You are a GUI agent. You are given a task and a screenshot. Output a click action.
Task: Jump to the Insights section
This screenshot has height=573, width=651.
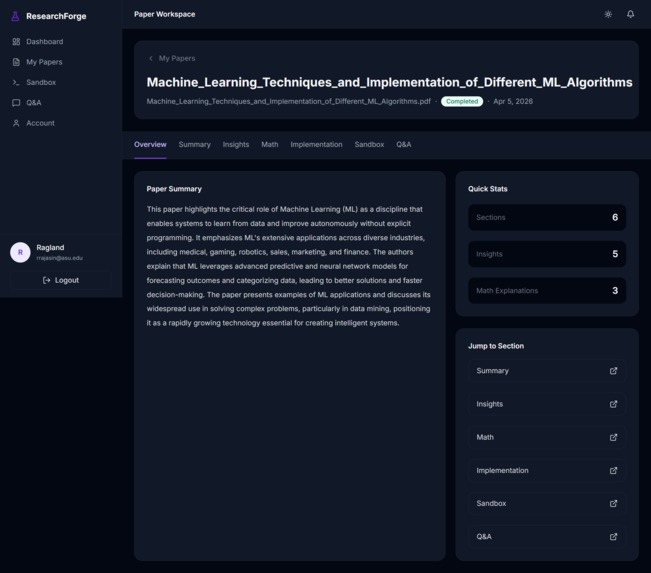pos(547,404)
